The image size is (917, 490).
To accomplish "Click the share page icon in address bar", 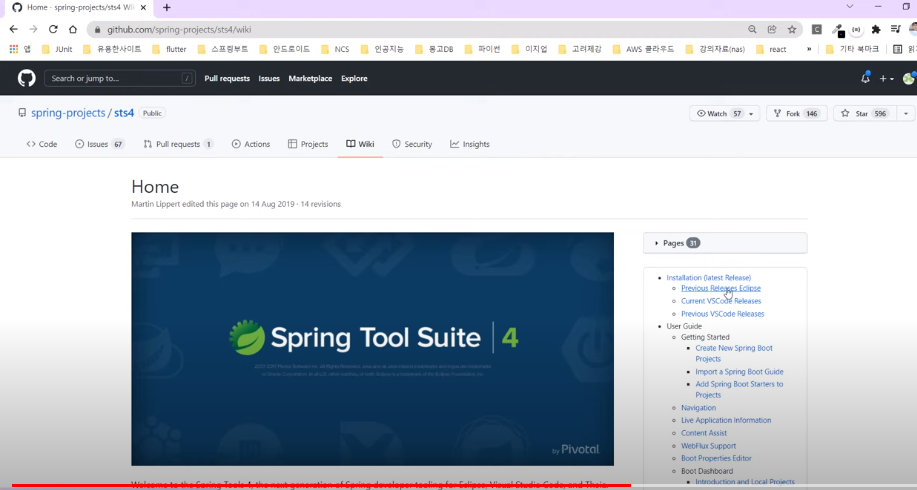I will tap(772, 29).
